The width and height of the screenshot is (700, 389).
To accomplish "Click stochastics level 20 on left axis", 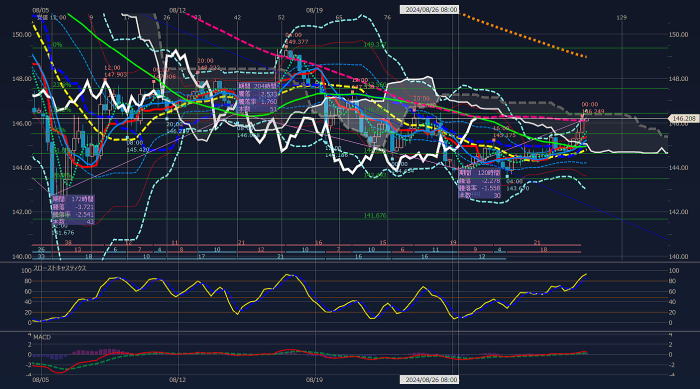I will (28, 313).
